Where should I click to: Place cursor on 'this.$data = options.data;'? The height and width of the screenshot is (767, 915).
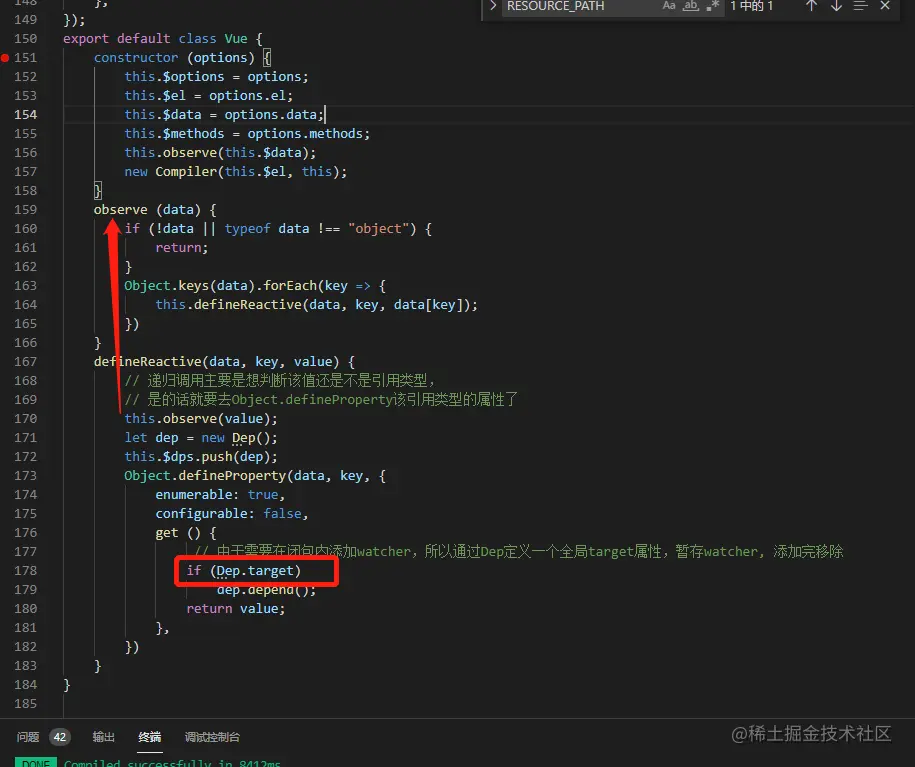[223, 114]
